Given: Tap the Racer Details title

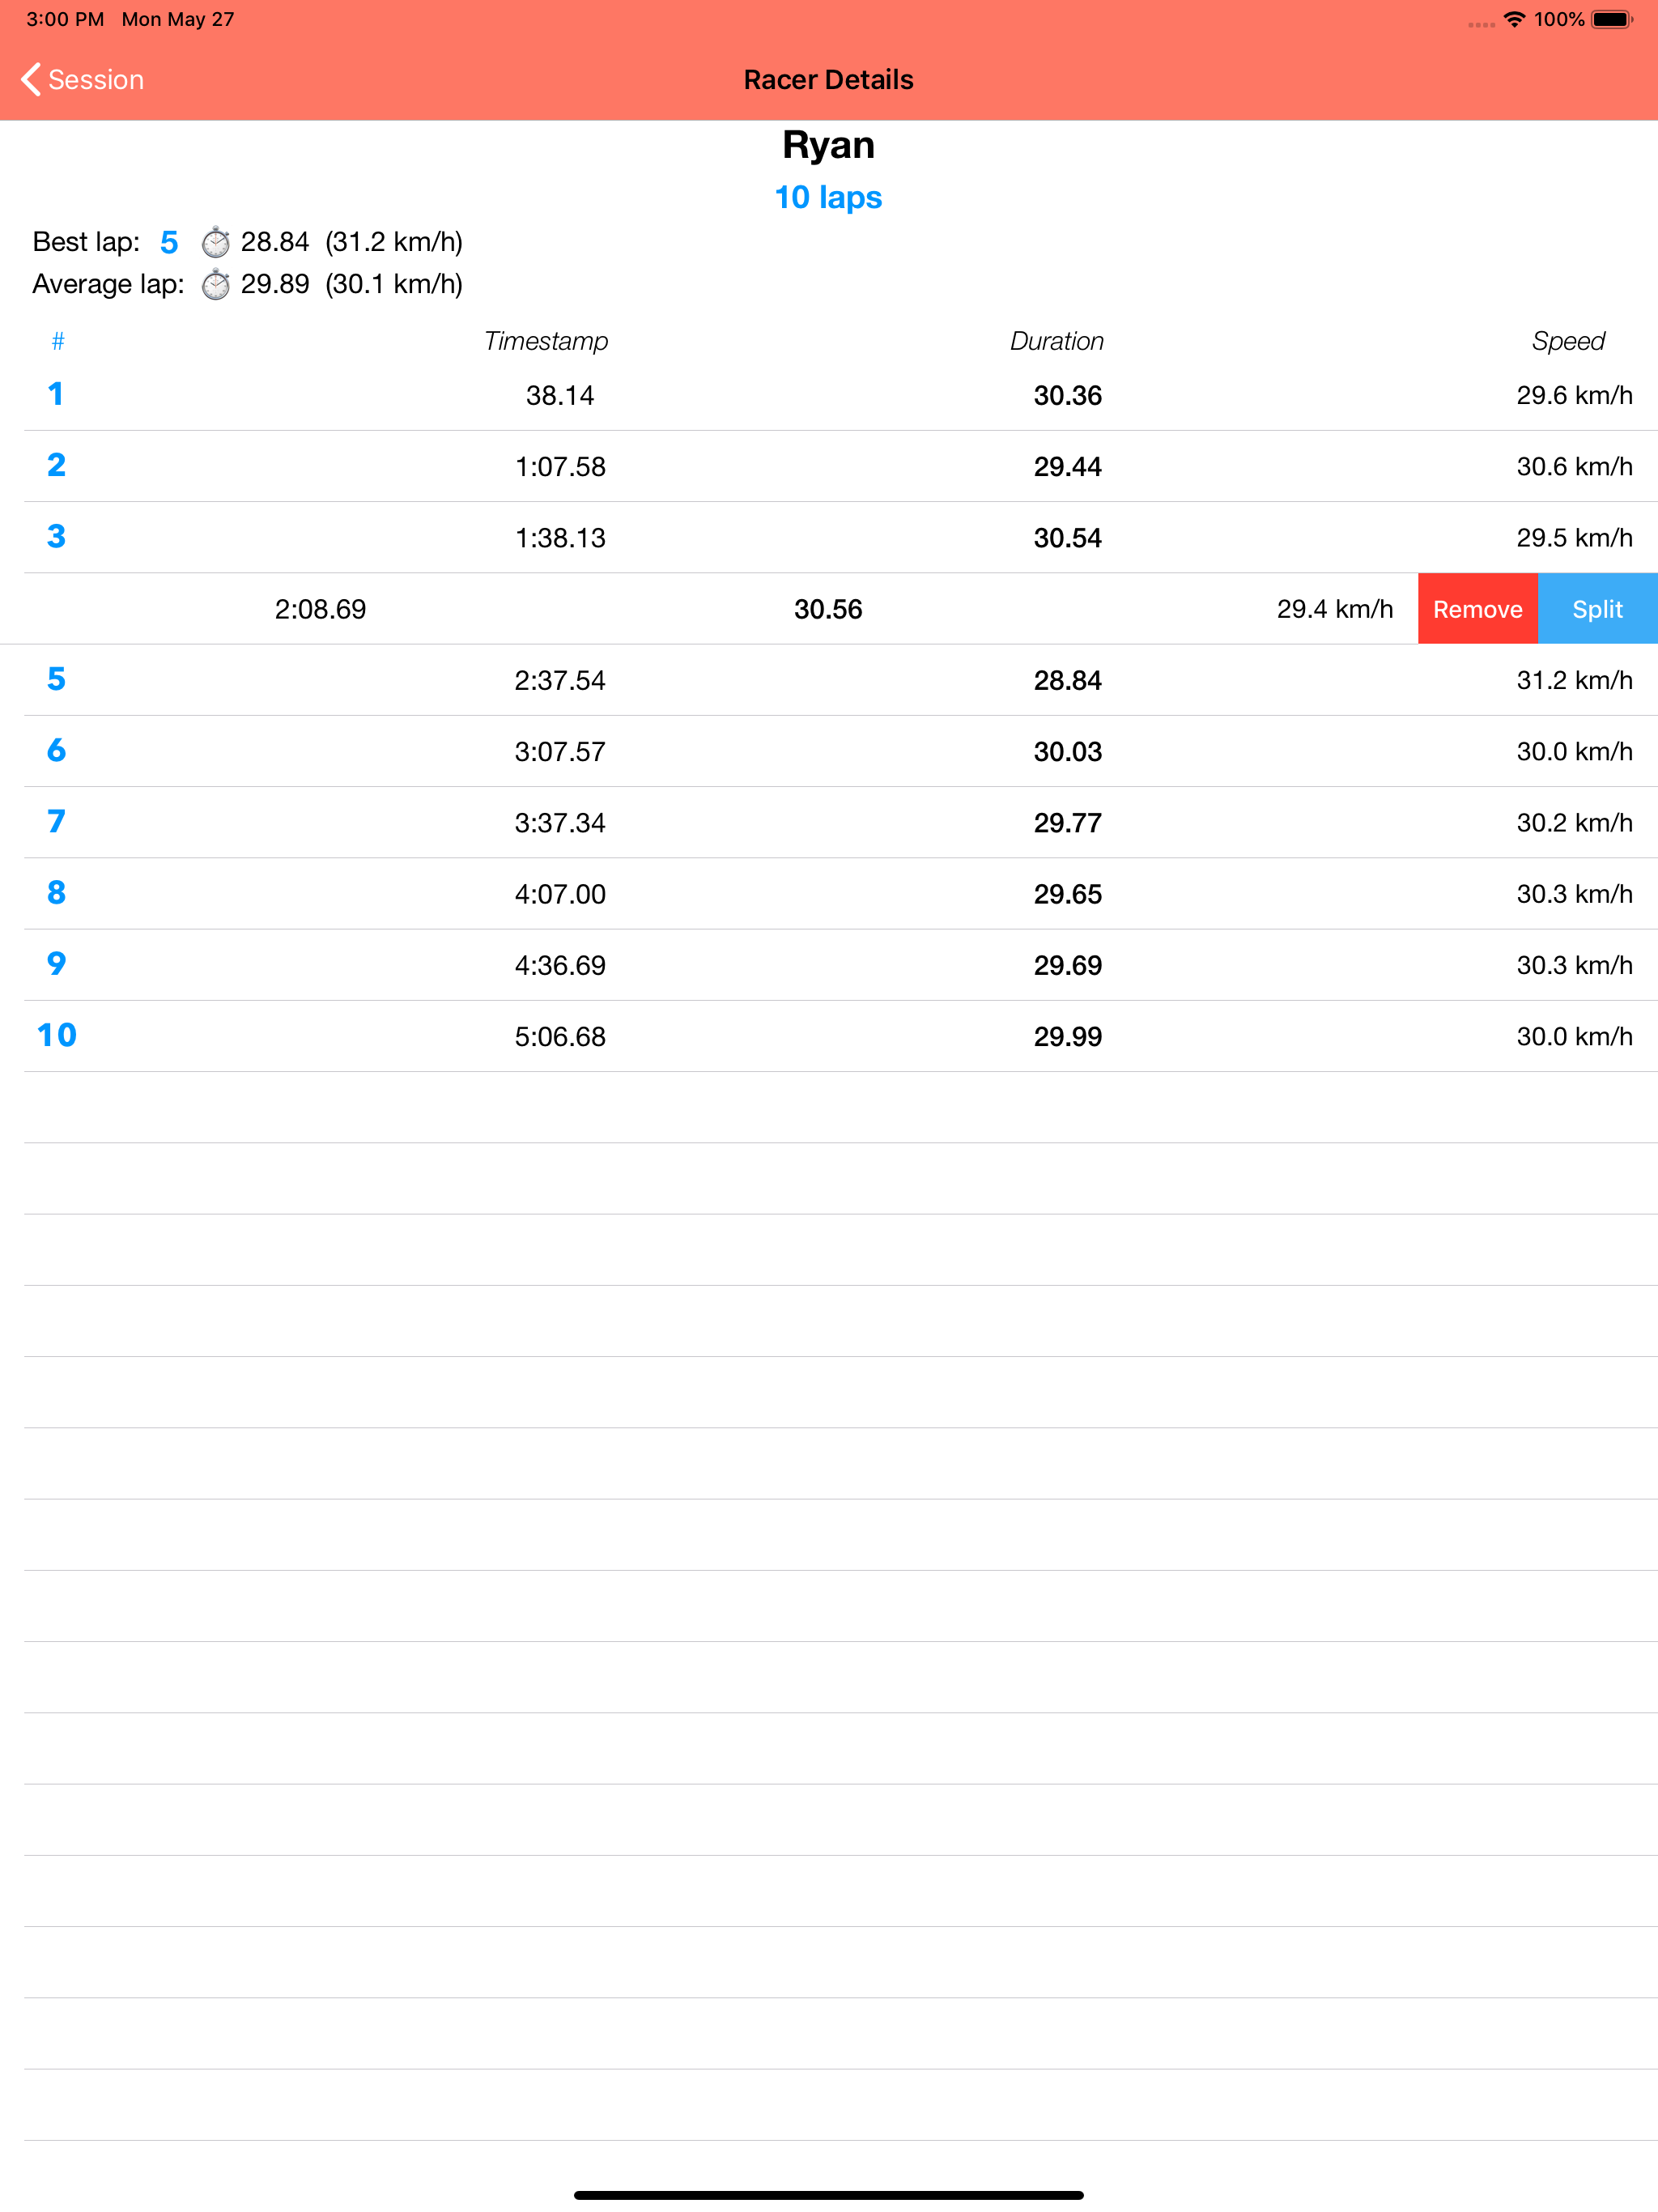Looking at the screenshot, I should point(828,80).
